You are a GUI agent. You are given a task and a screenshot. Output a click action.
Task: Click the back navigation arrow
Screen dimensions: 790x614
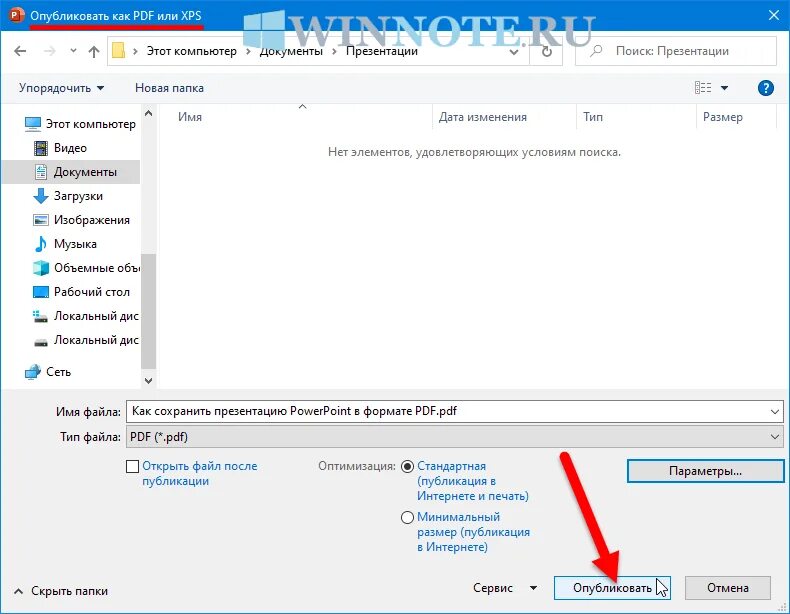20,51
